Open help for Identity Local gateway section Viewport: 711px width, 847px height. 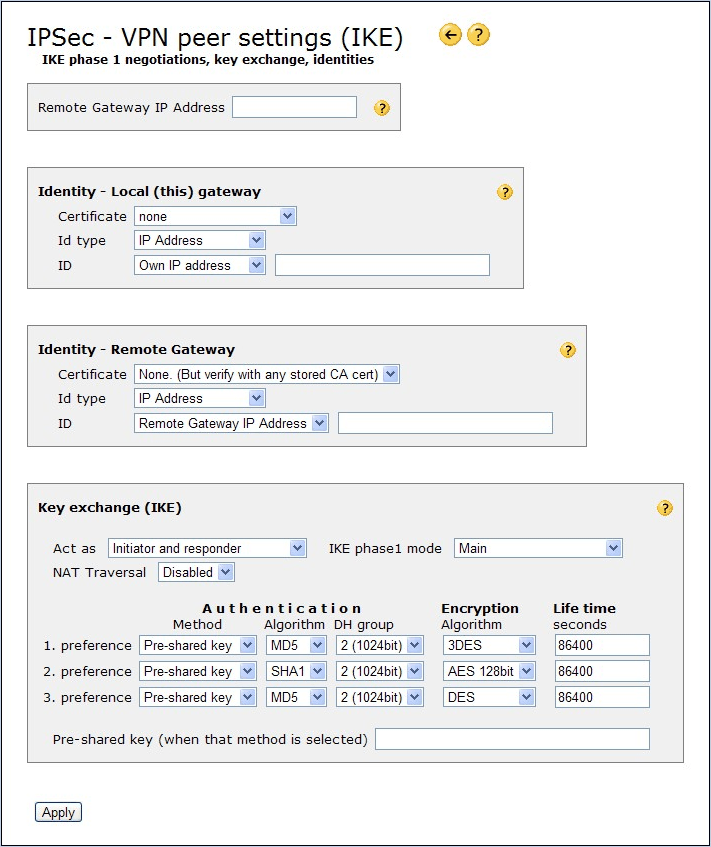pyautogui.click(x=505, y=192)
